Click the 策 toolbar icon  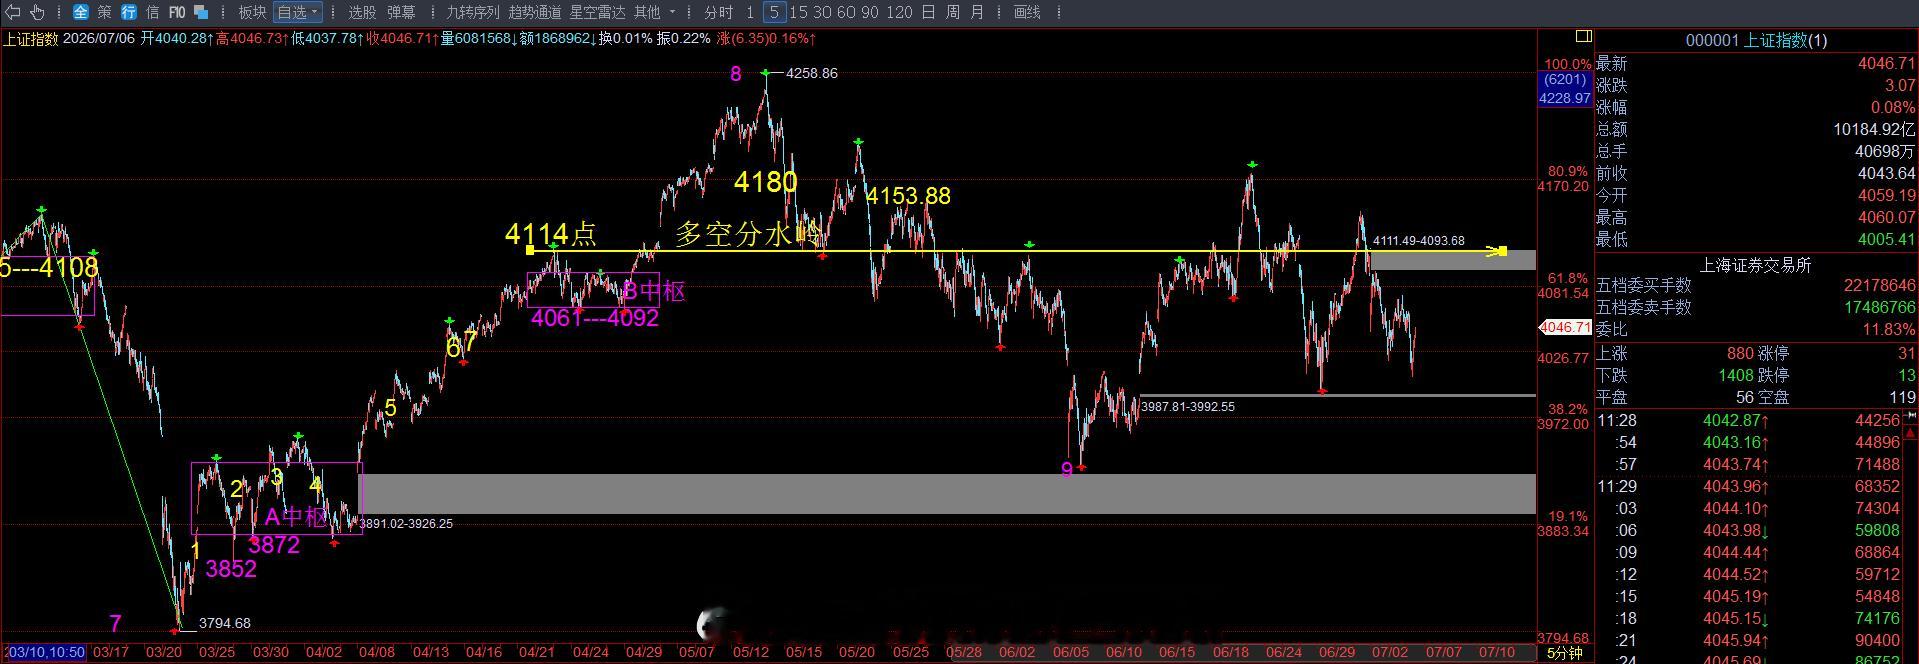pyautogui.click(x=105, y=12)
